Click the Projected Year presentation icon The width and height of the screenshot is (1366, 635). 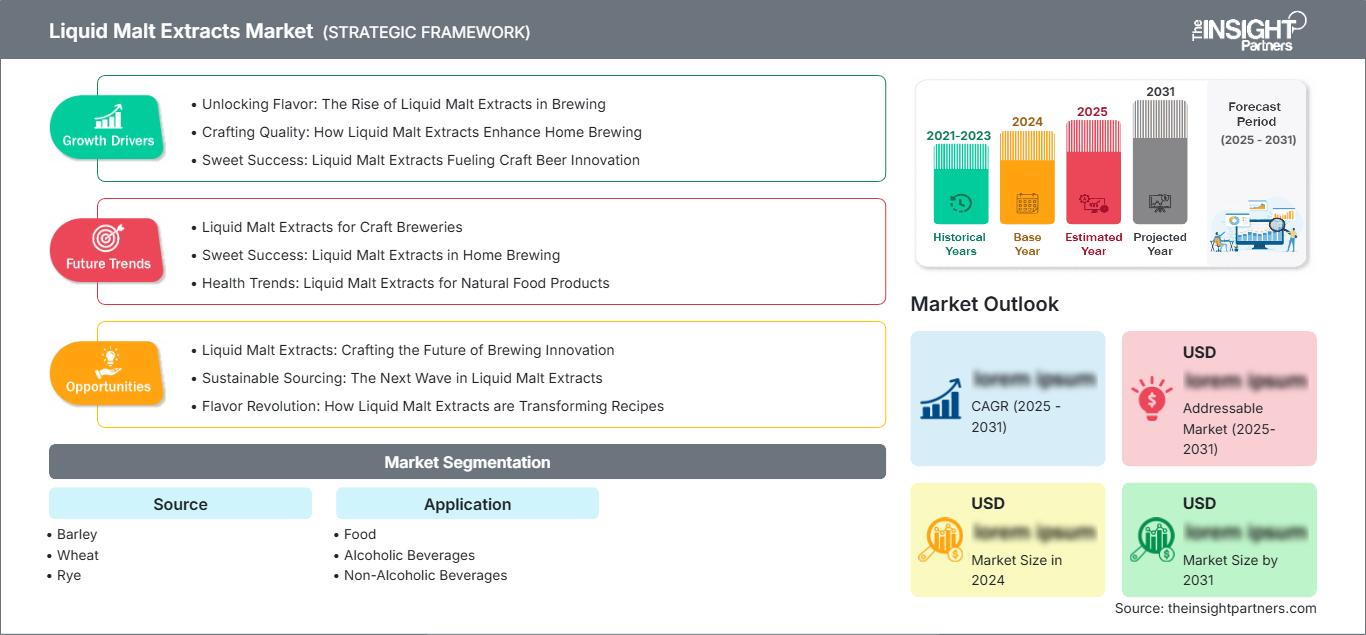click(x=1160, y=204)
